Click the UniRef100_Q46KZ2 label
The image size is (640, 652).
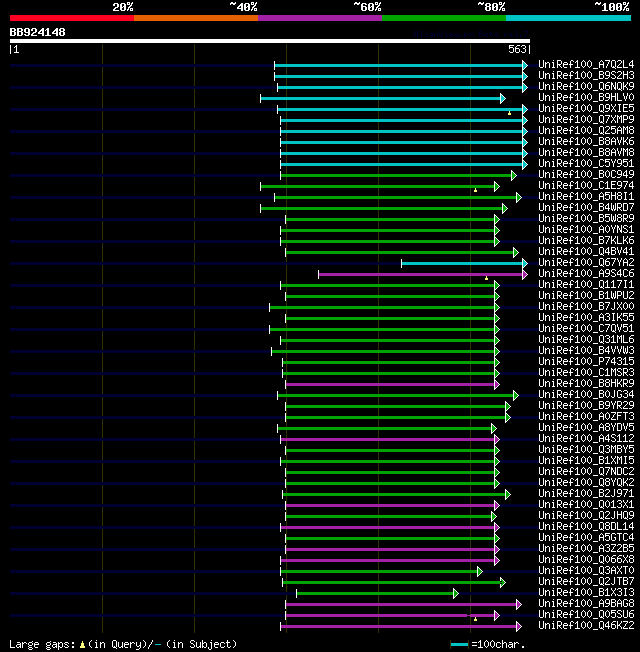(586, 625)
